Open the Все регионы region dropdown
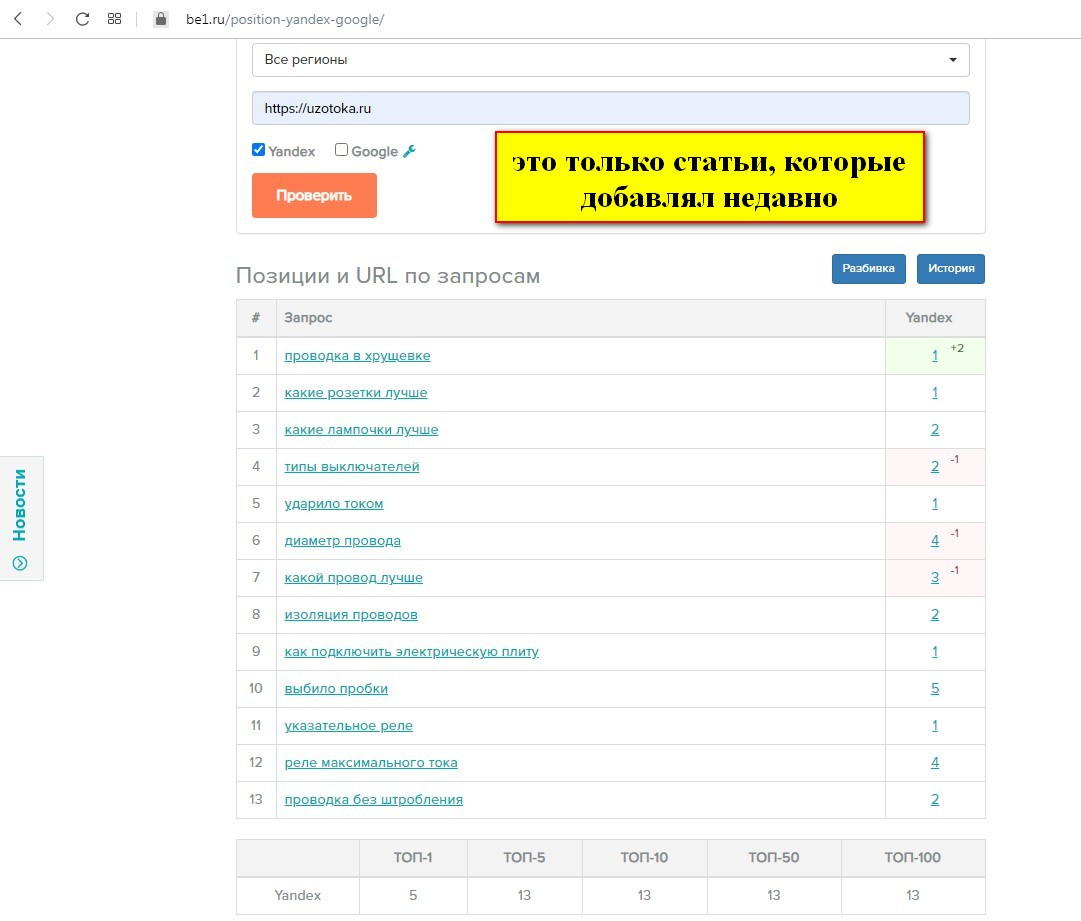The image size is (1081, 921). (610, 60)
